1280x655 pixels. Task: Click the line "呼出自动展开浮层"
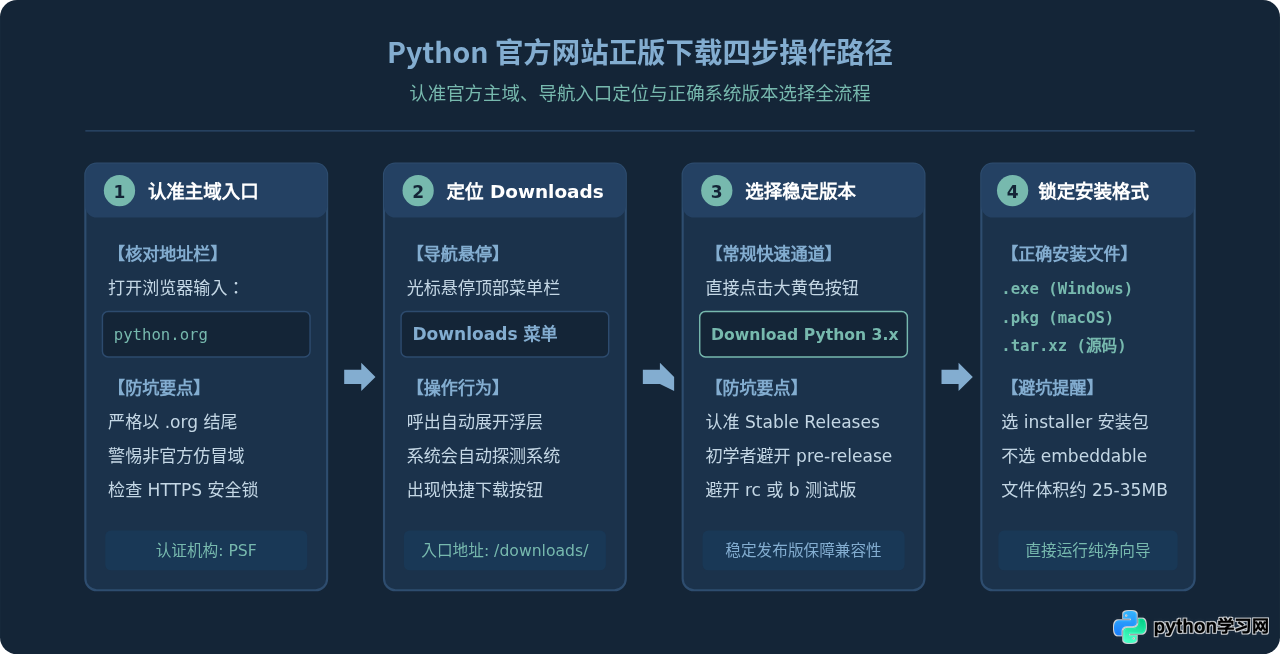coord(475,422)
